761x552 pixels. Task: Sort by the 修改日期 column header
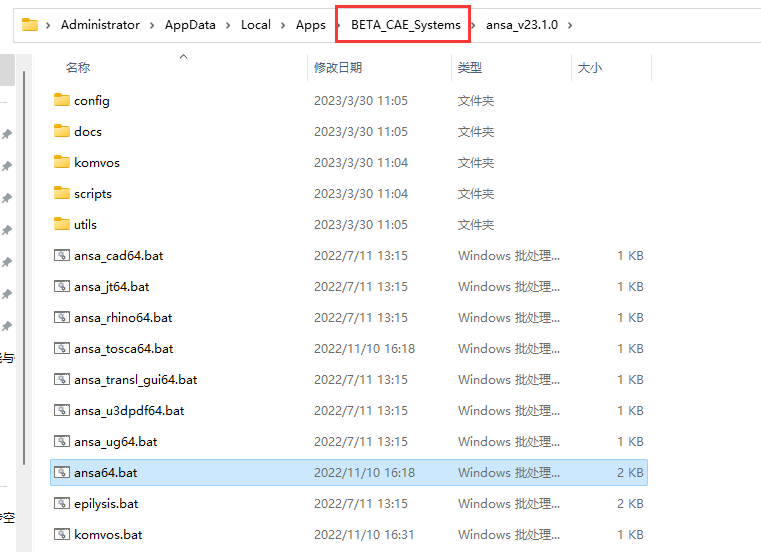(x=338, y=67)
